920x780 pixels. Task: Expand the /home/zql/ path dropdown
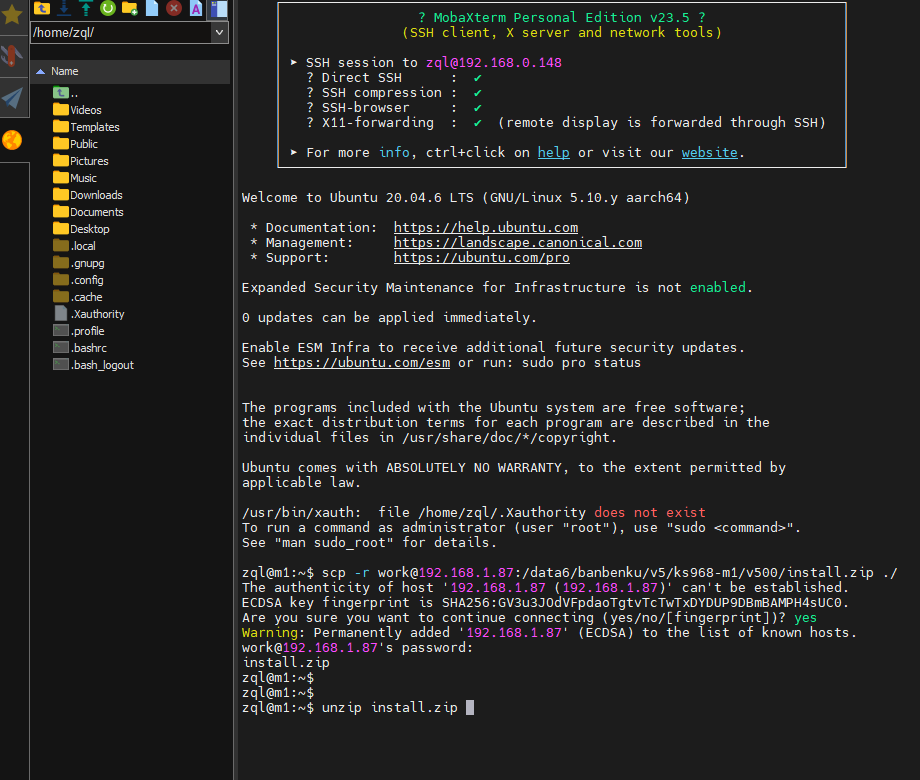point(220,32)
